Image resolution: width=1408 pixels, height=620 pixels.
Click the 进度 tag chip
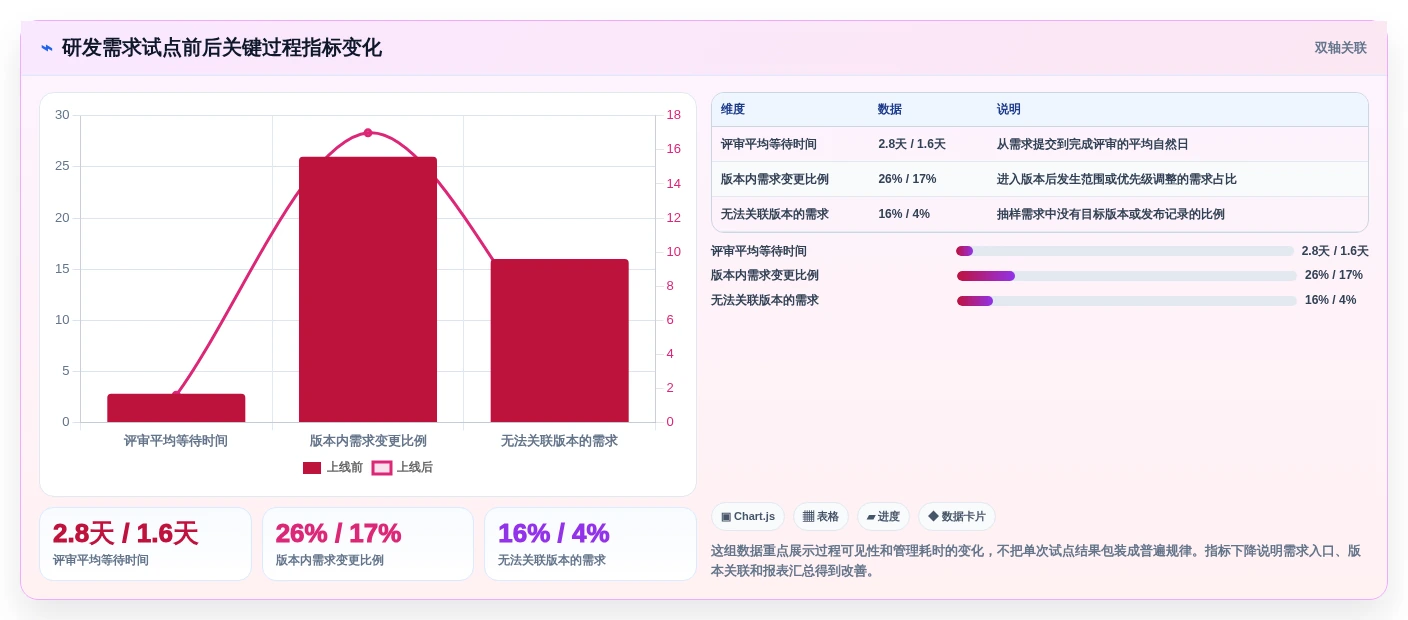coord(883,516)
